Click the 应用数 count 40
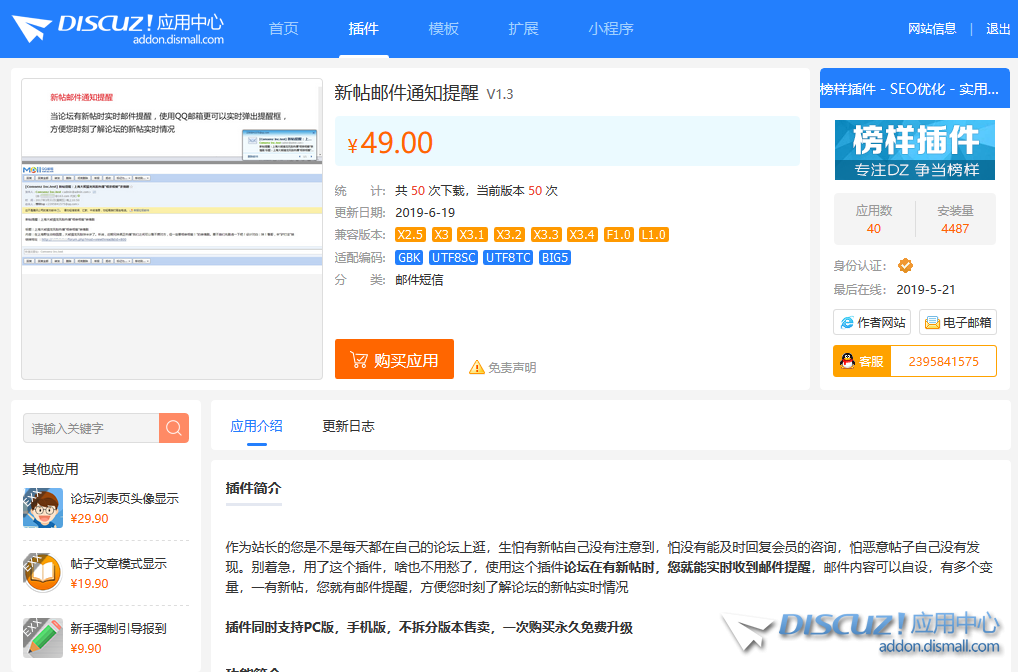 [x=873, y=229]
